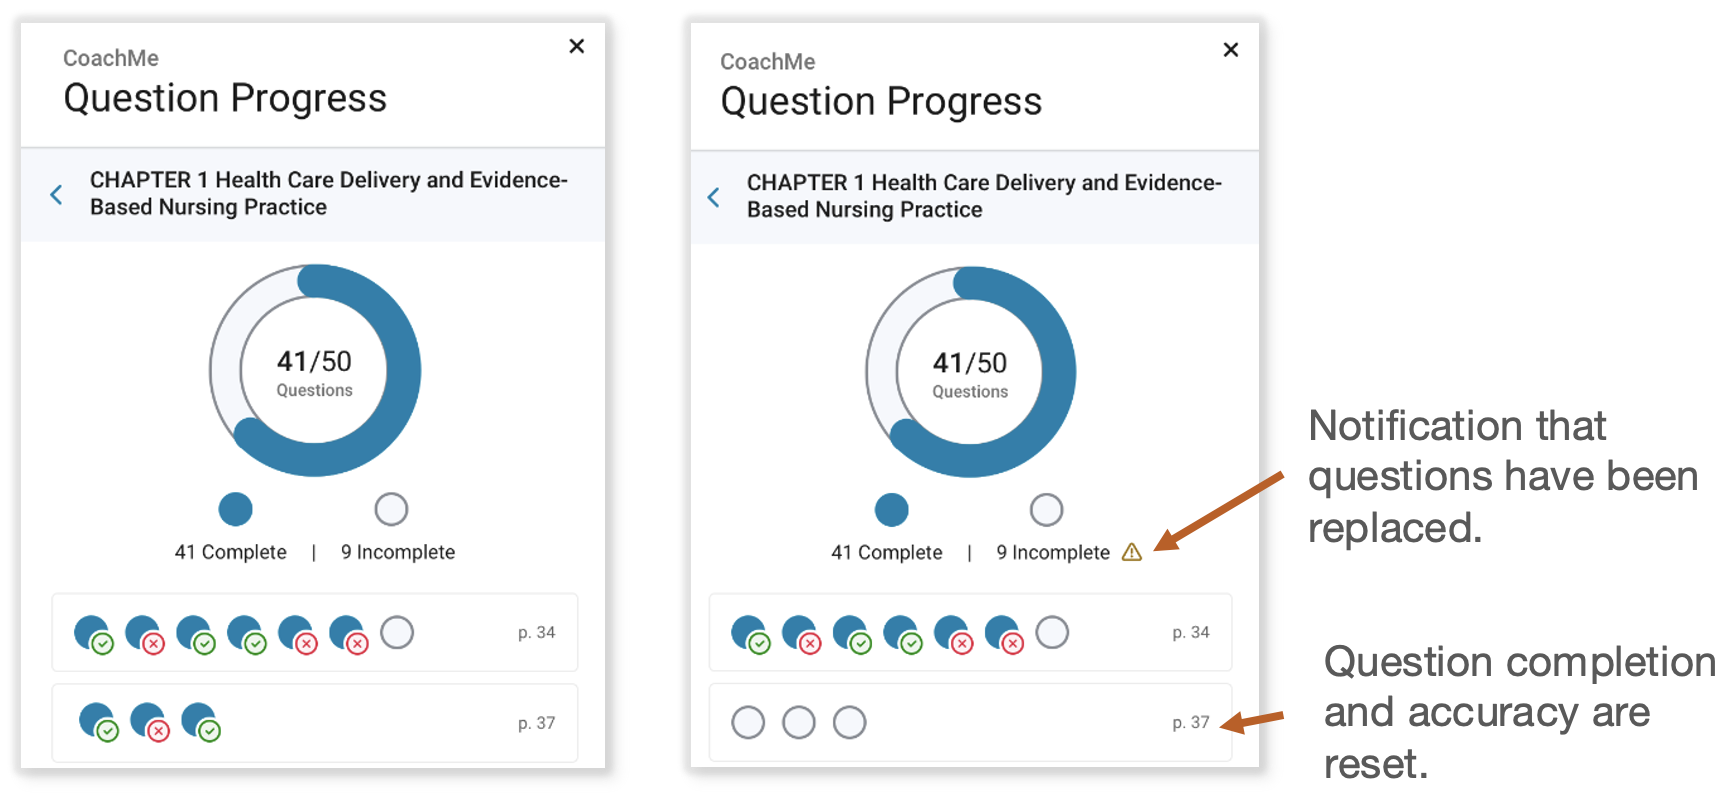The height and width of the screenshot is (798, 1736).
Task: Select the incorrect question dot, left p. 37
Action: (x=149, y=722)
